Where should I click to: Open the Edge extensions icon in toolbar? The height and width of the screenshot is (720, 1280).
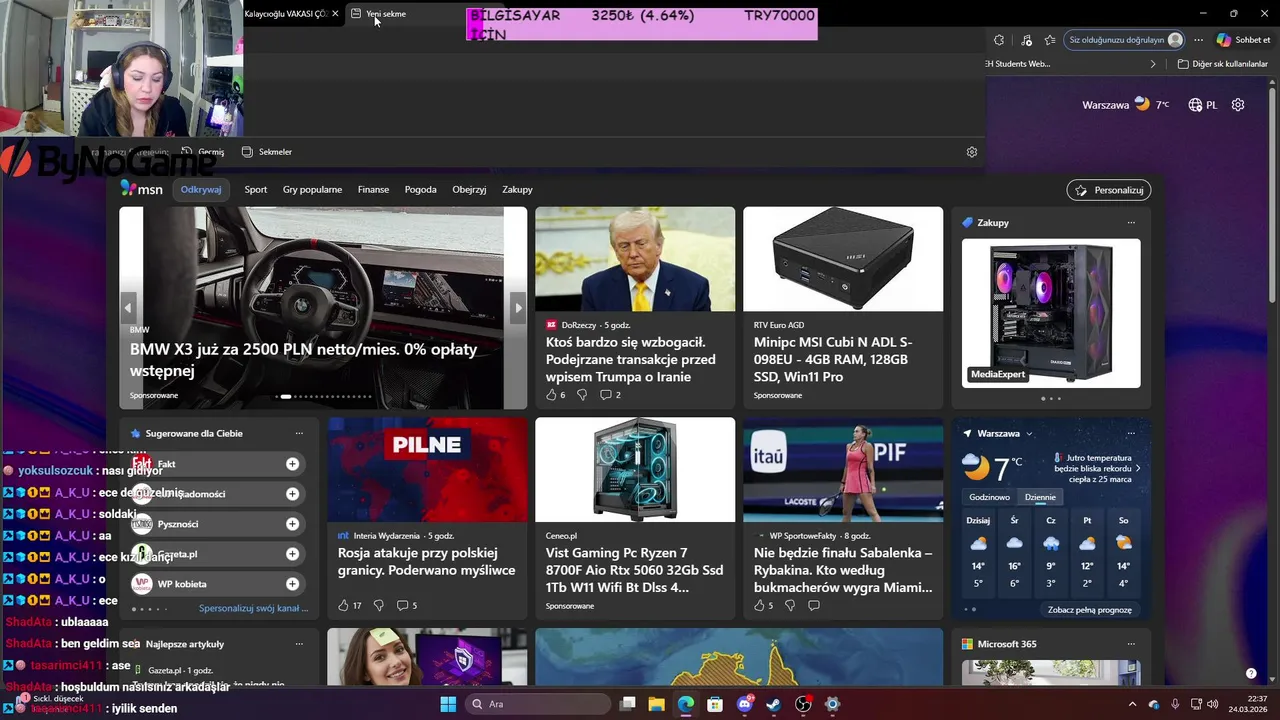point(999,40)
